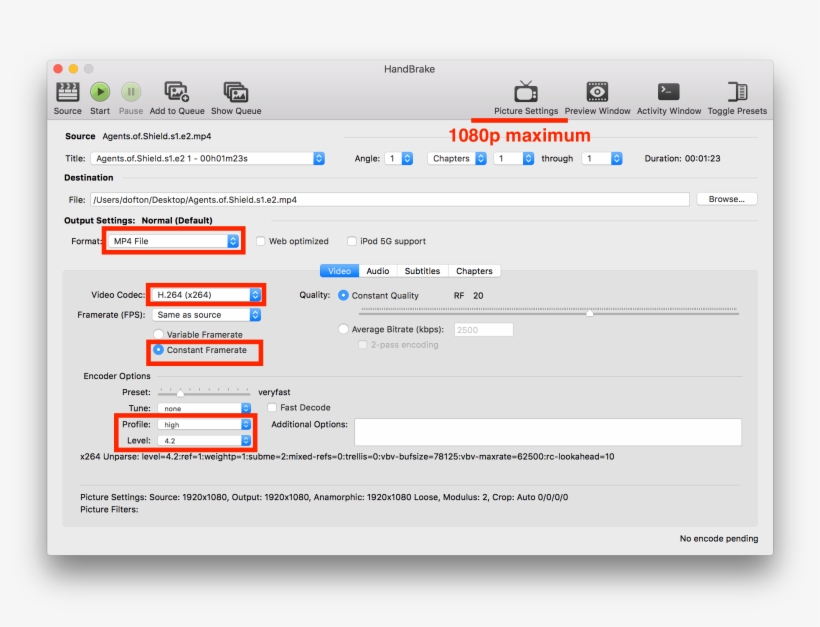Click the Toggle Presets icon

(738, 92)
